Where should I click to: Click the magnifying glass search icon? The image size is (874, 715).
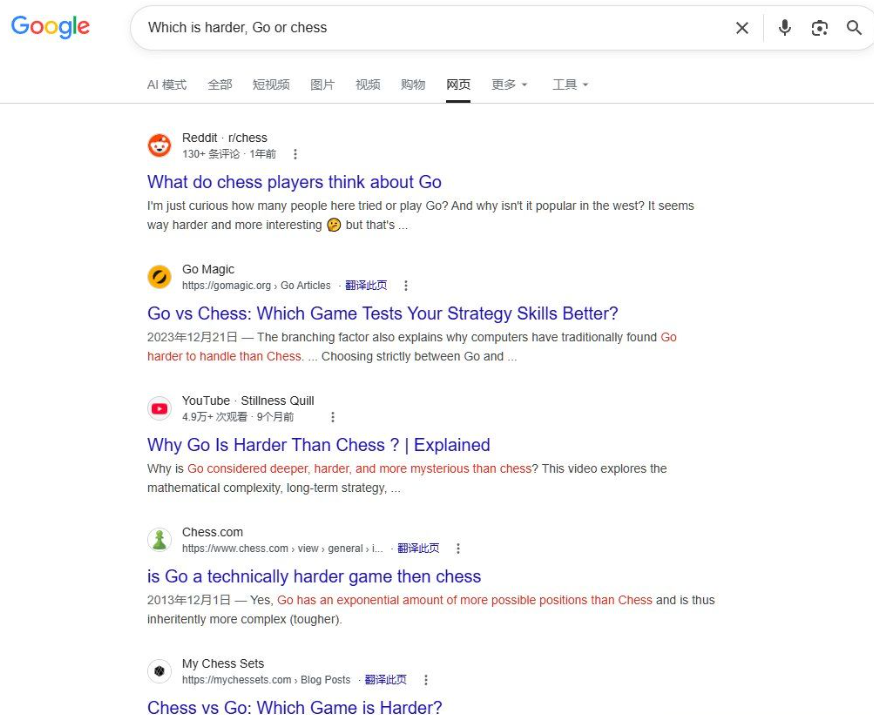[854, 28]
